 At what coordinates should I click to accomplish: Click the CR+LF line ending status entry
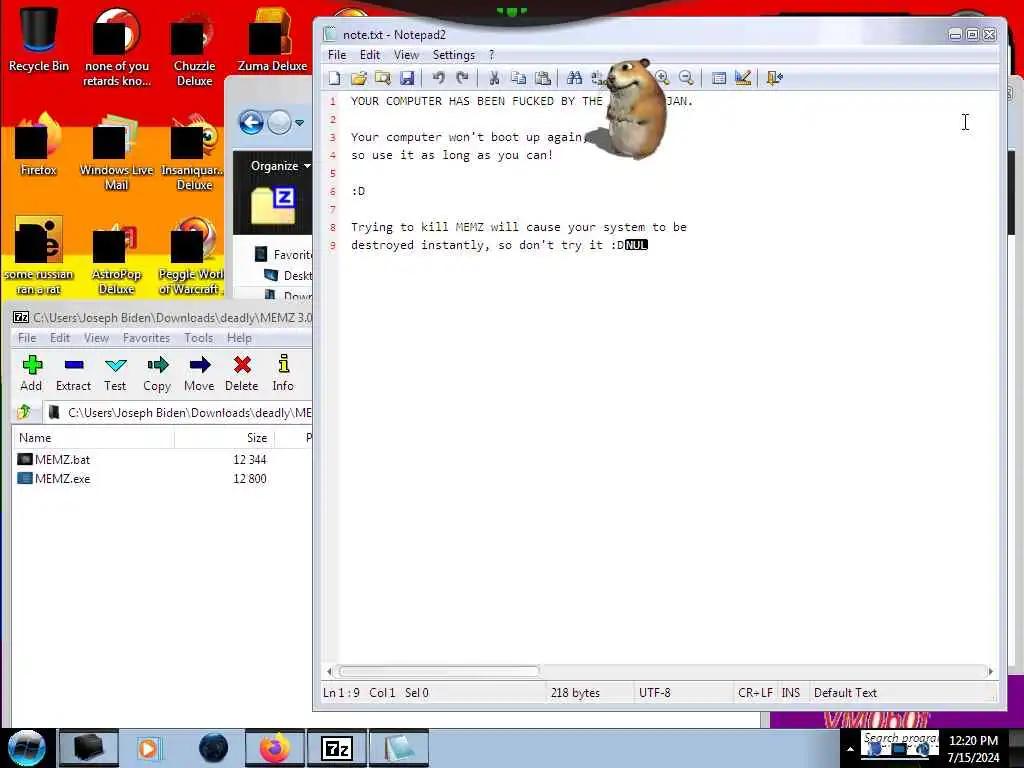pos(755,692)
